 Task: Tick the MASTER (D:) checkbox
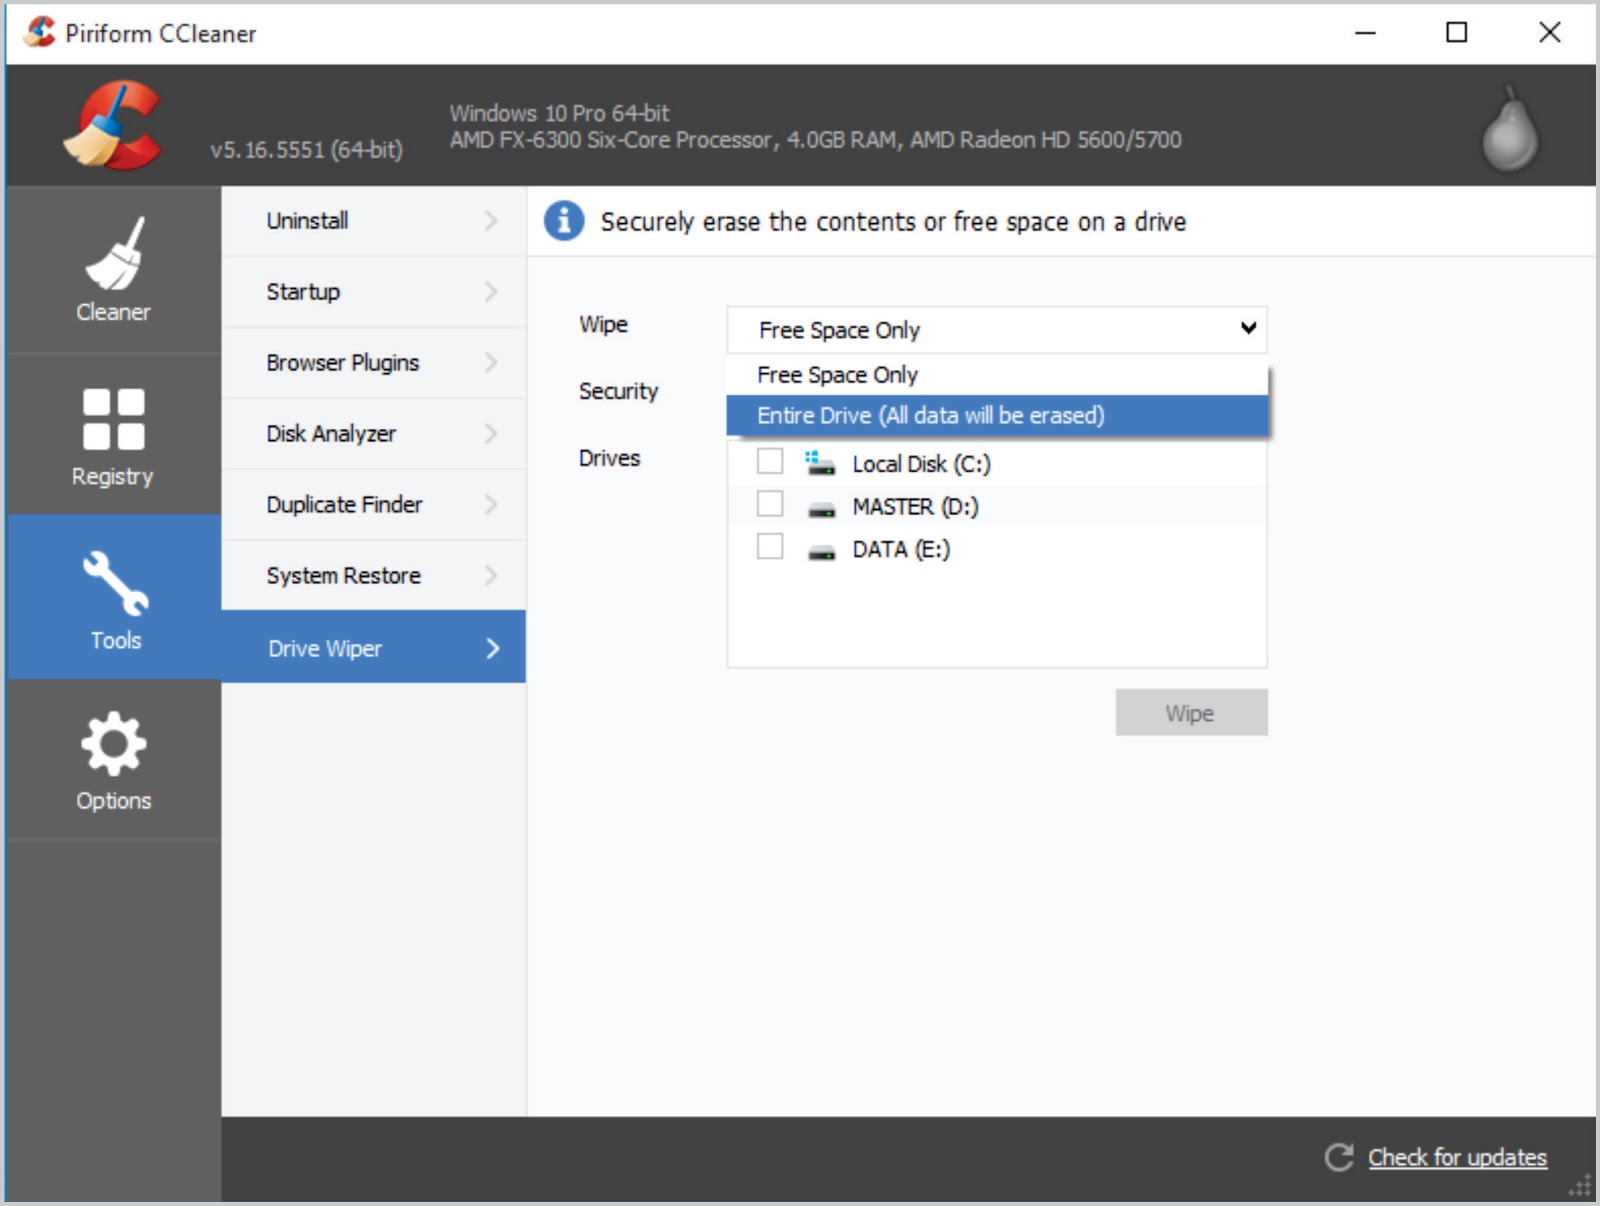(770, 503)
